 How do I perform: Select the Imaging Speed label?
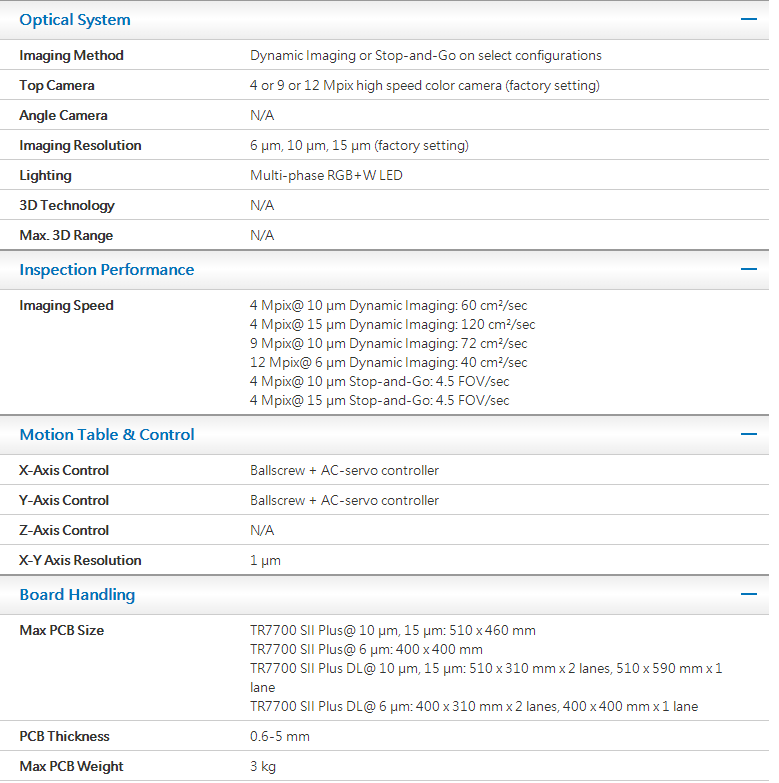(66, 305)
